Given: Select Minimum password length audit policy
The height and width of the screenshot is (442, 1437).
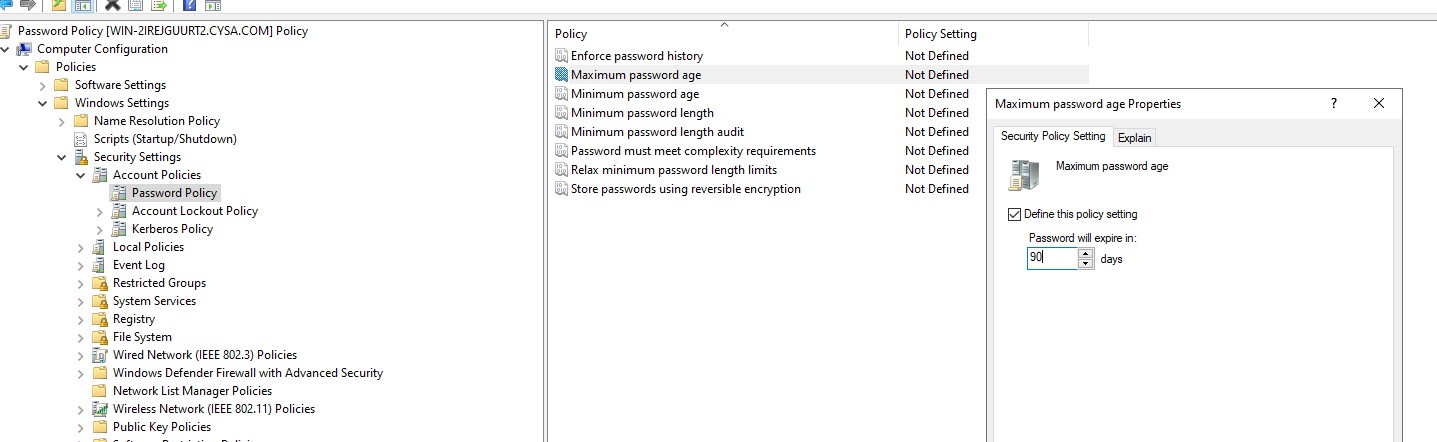Looking at the screenshot, I should pos(657,132).
